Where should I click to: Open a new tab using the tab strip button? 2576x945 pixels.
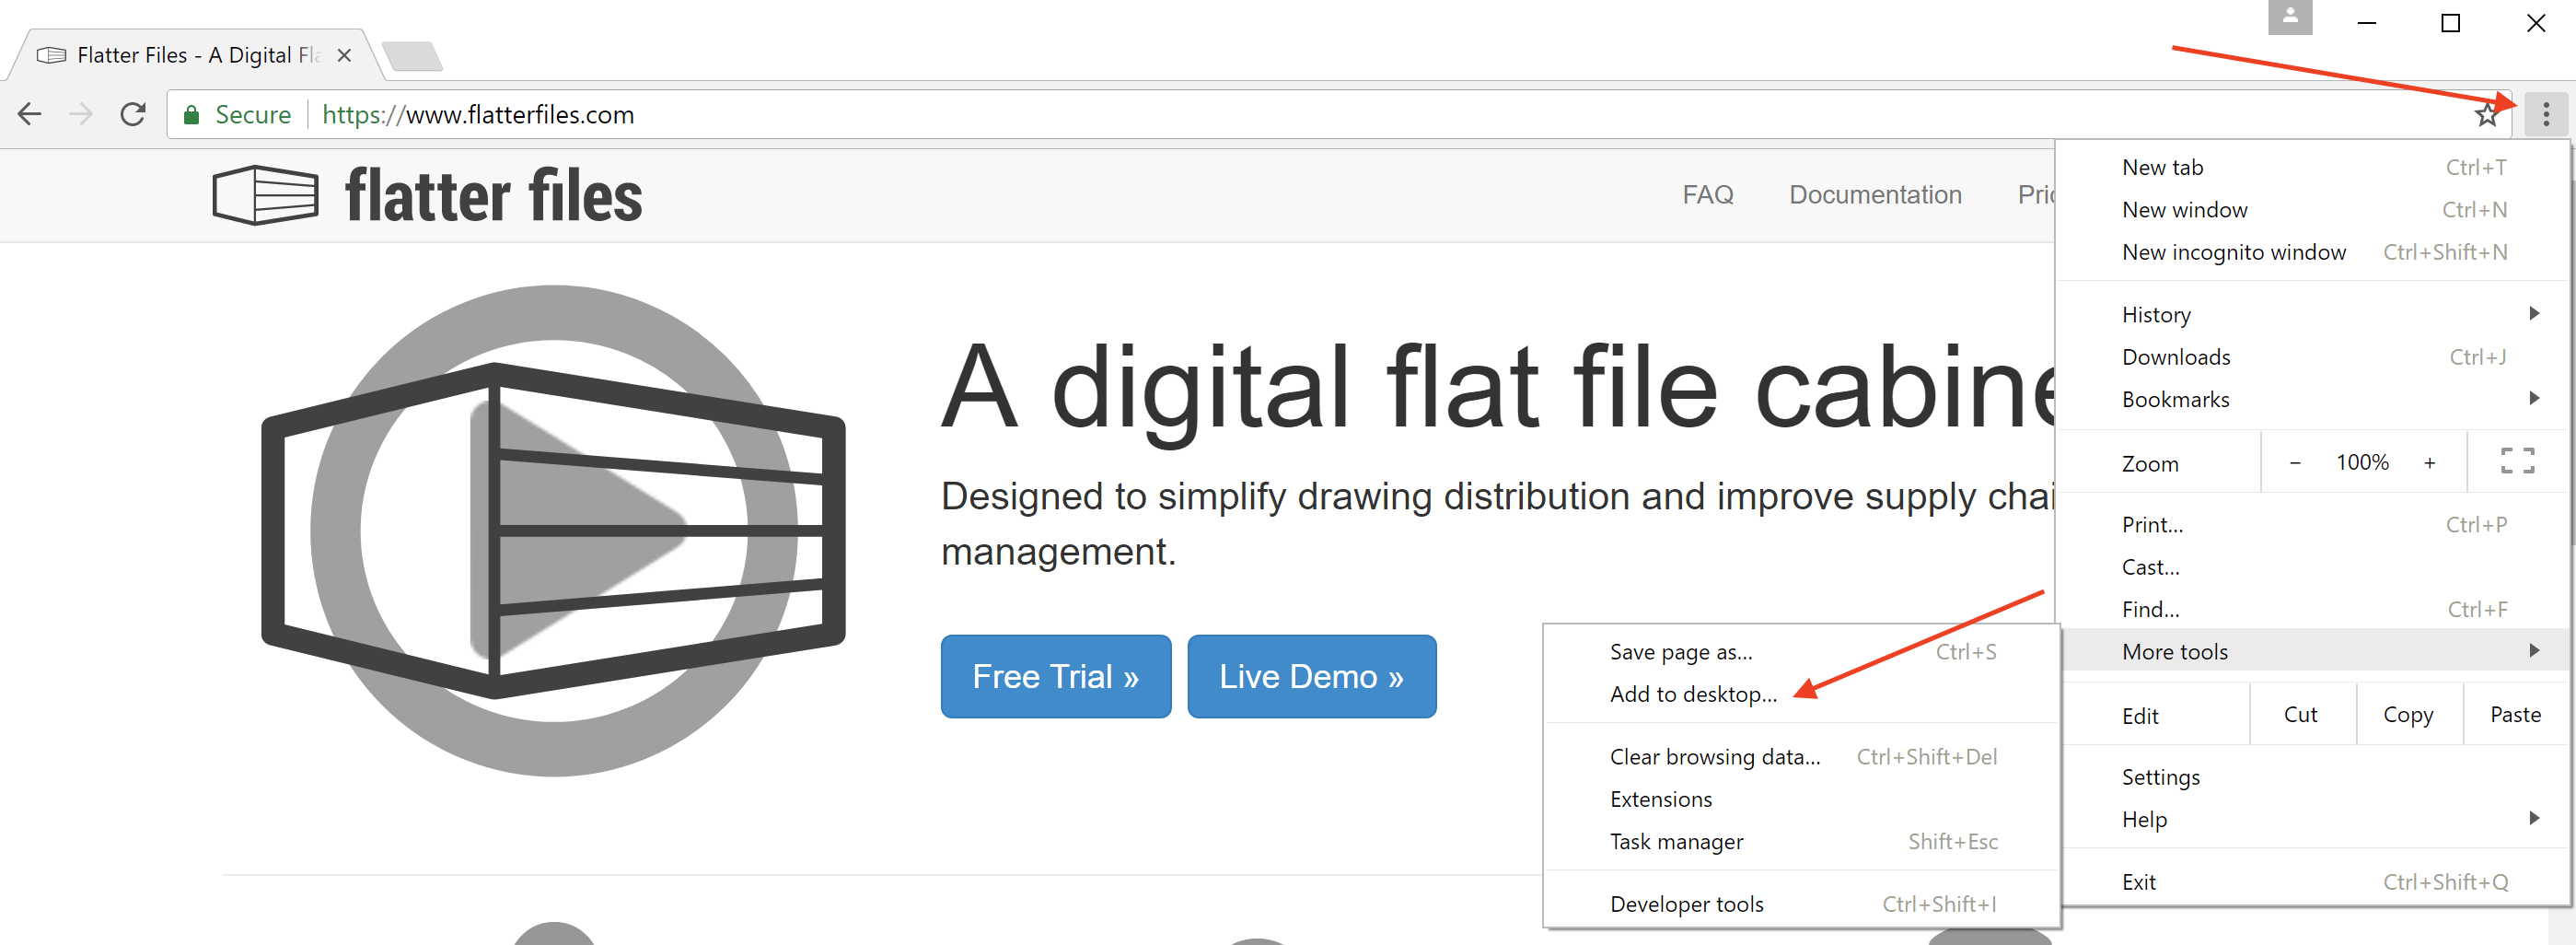(x=412, y=56)
